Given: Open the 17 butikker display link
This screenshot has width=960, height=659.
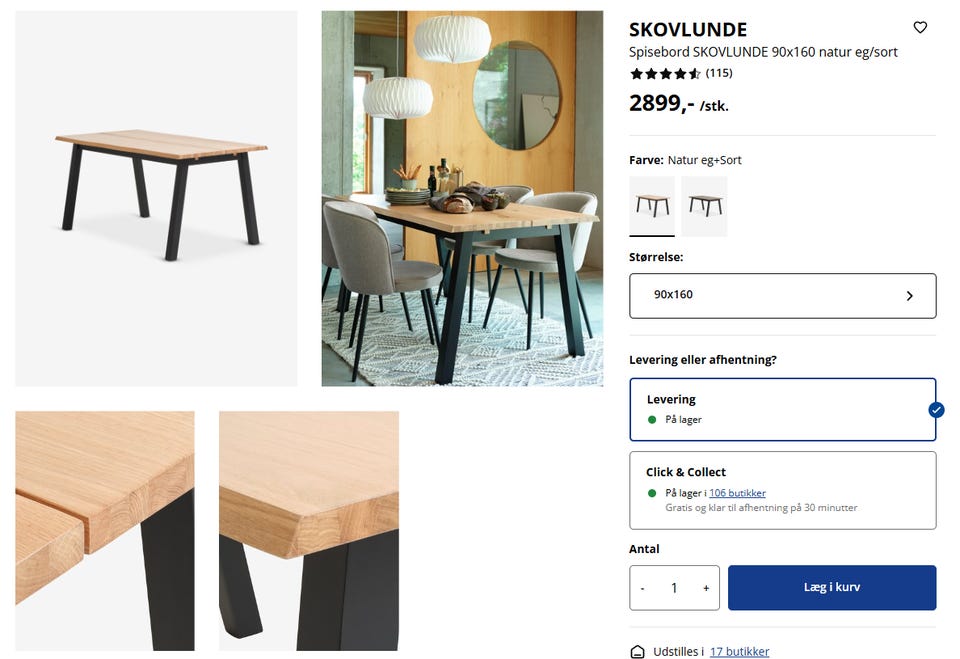Looking at the screenshot, I should tap(739, 652).
